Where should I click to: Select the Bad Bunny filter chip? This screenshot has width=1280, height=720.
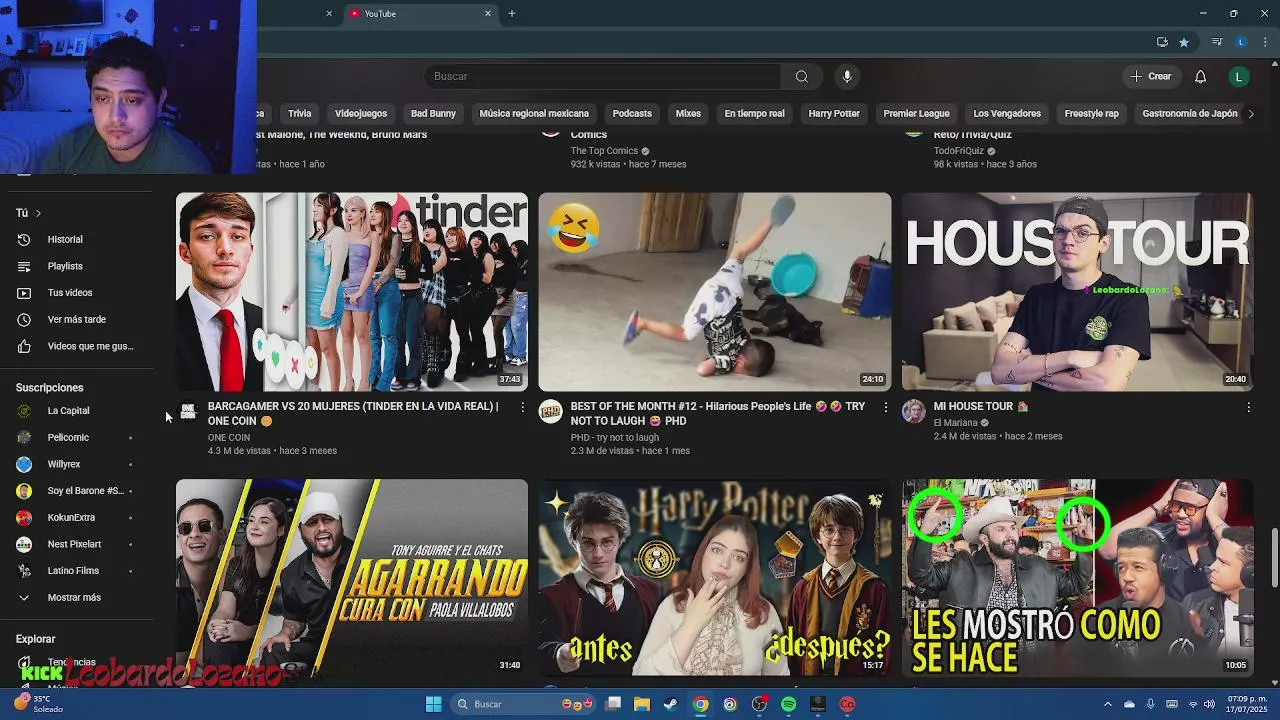pyautogui.click(x=433, y=114)
